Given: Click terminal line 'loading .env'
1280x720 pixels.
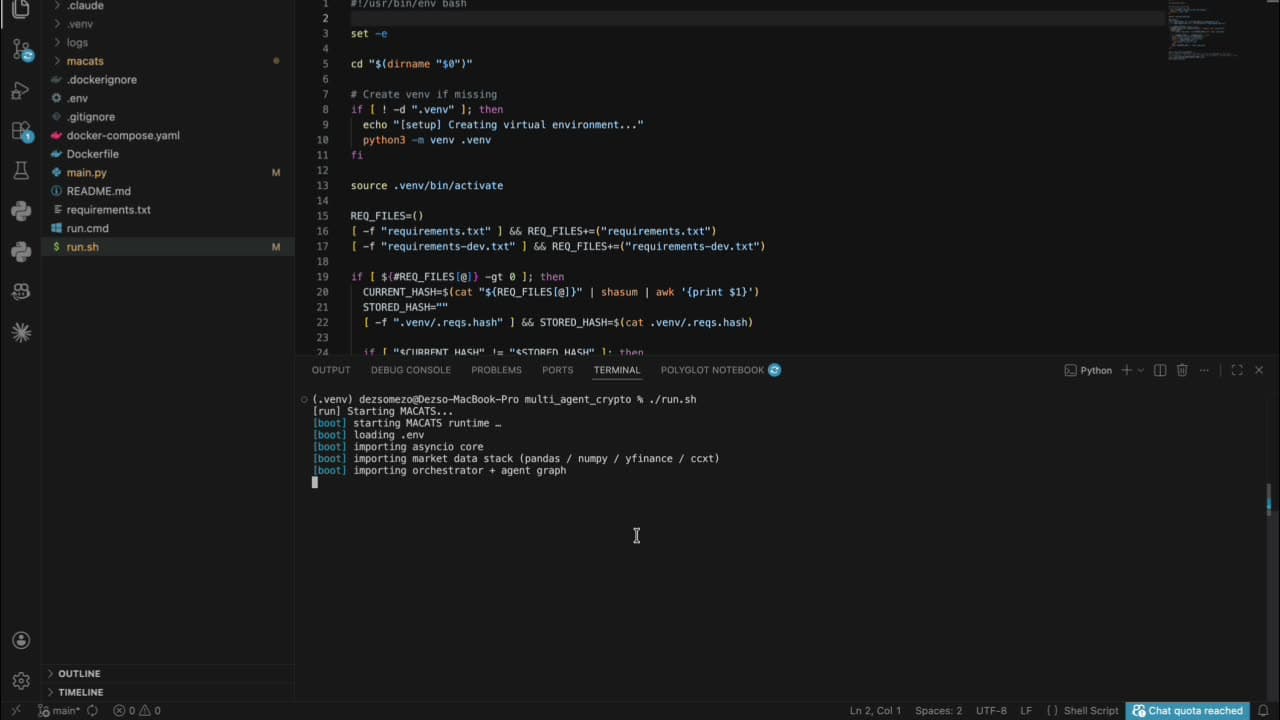Looking at the screenshot, I should click(368, 435).
